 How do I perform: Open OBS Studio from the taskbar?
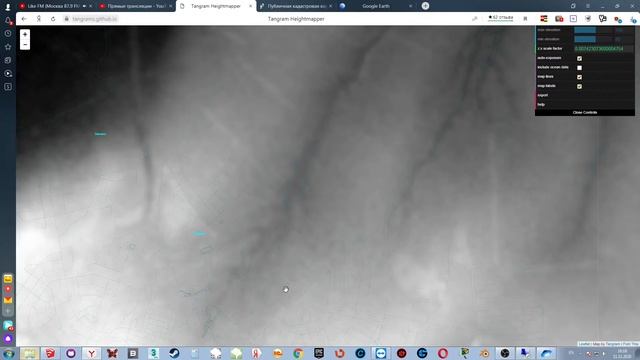[505, 353]
